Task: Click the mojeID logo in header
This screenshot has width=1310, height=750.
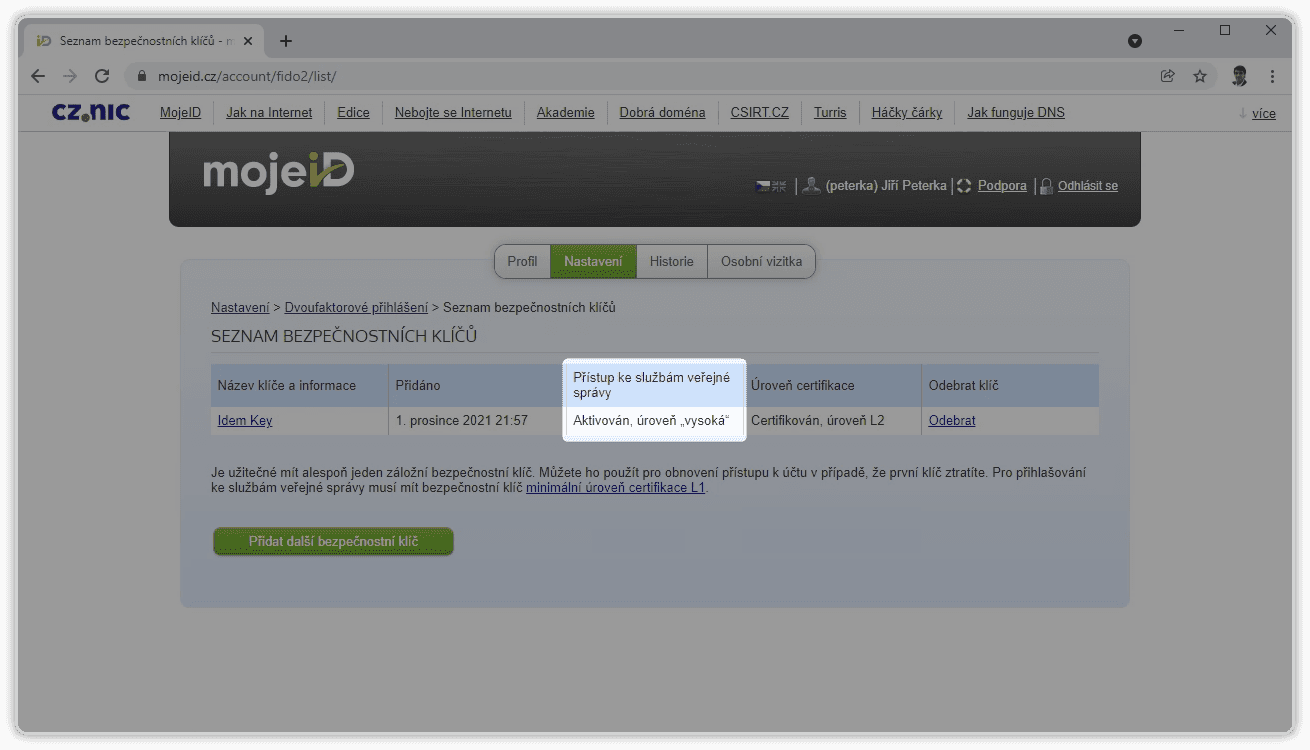Action: [278, 172]
